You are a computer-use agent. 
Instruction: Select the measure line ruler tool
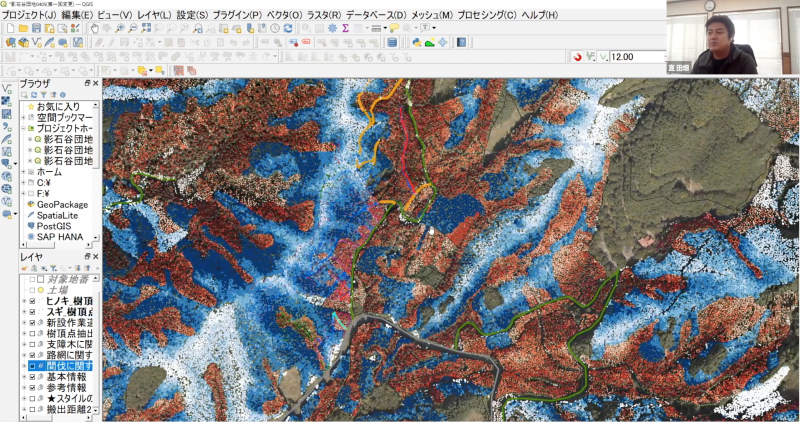point(376,29)
